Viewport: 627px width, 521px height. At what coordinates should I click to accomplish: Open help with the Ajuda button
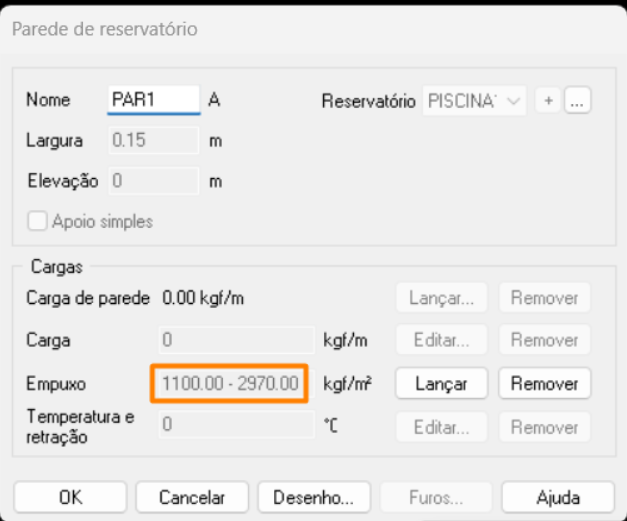[558, 497]
